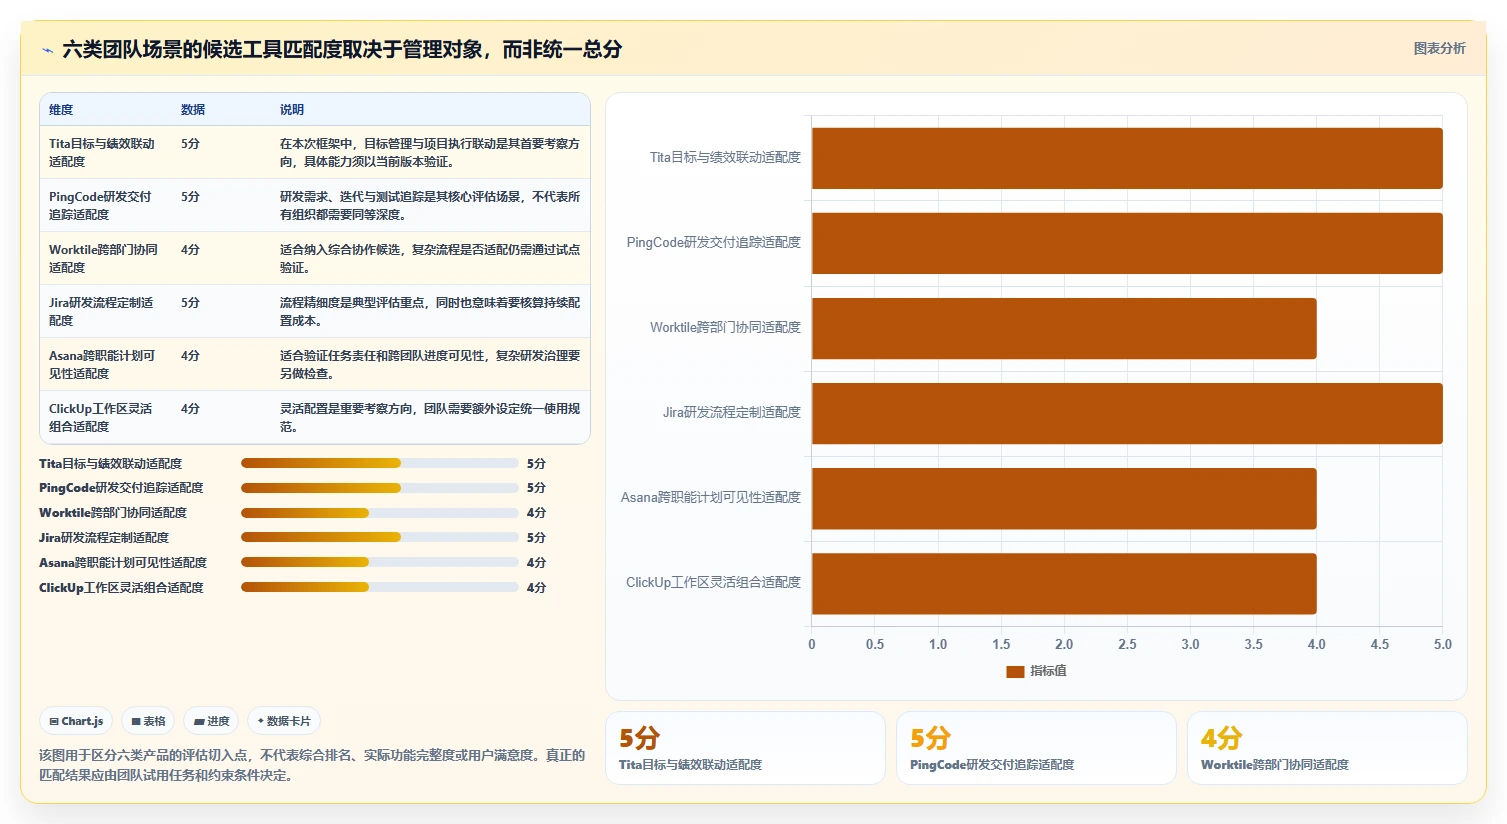Click the Worktile chart bar

pyautogui.click(x=1064, y=328)
